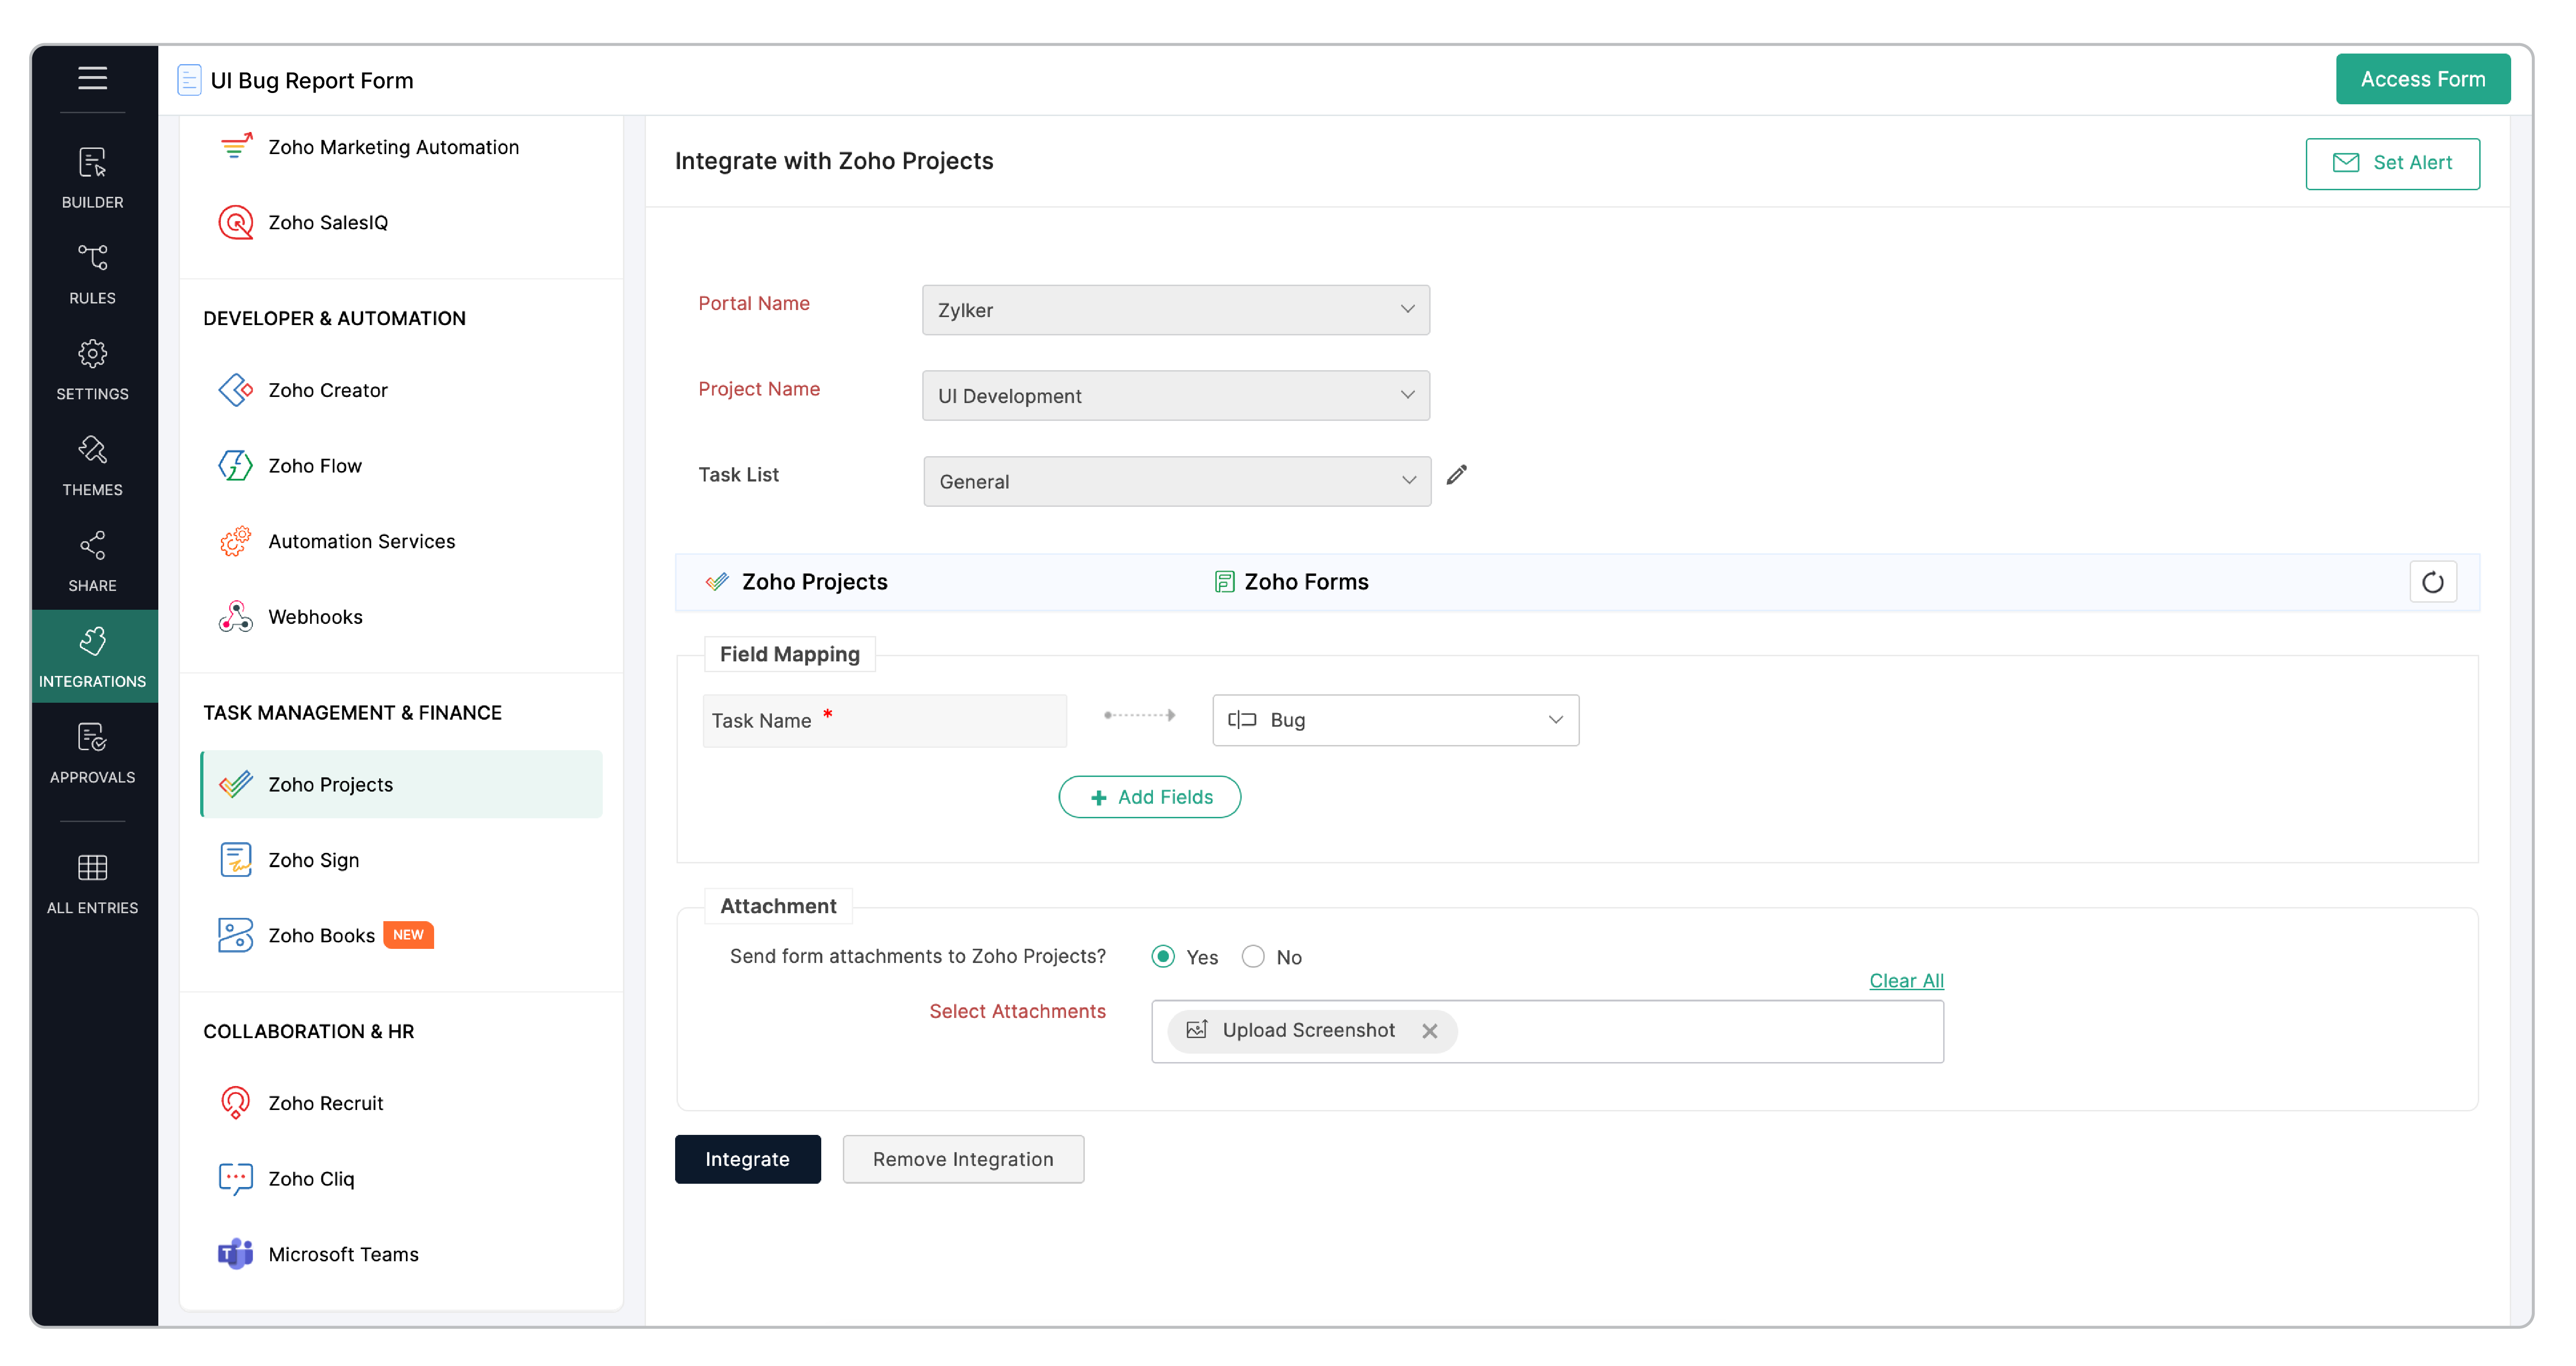Click the Integrate button
This screenshot has width=2576, height=1366.
[747, 1159]
